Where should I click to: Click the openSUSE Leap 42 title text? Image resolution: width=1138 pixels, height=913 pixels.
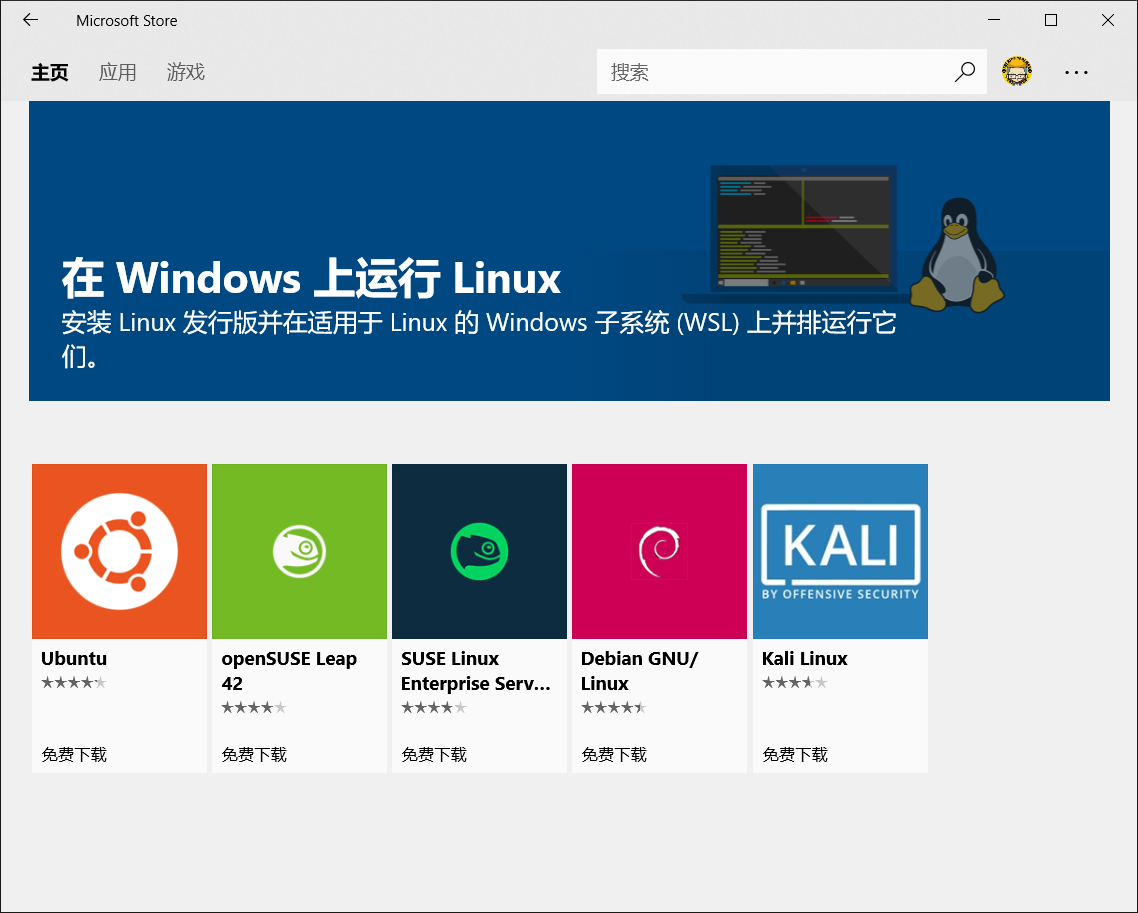coord(289,670)
